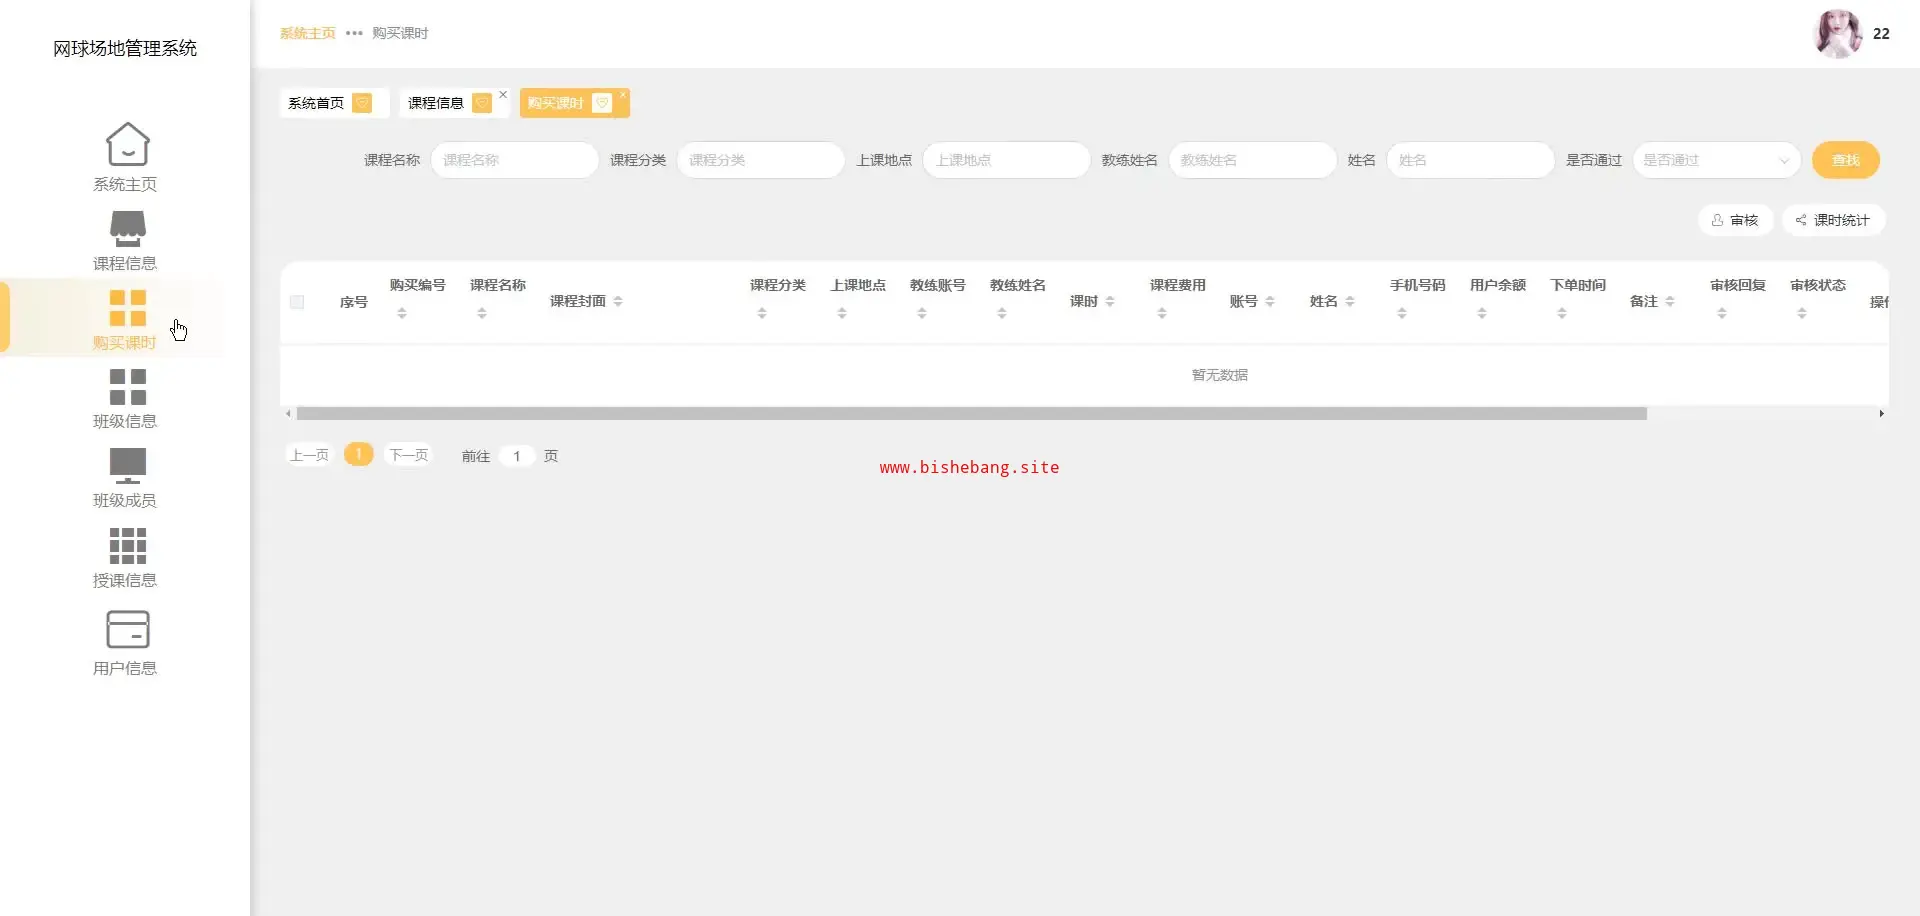
Task: Sort table by 备注 column
Action: [x=1670, y=301]
